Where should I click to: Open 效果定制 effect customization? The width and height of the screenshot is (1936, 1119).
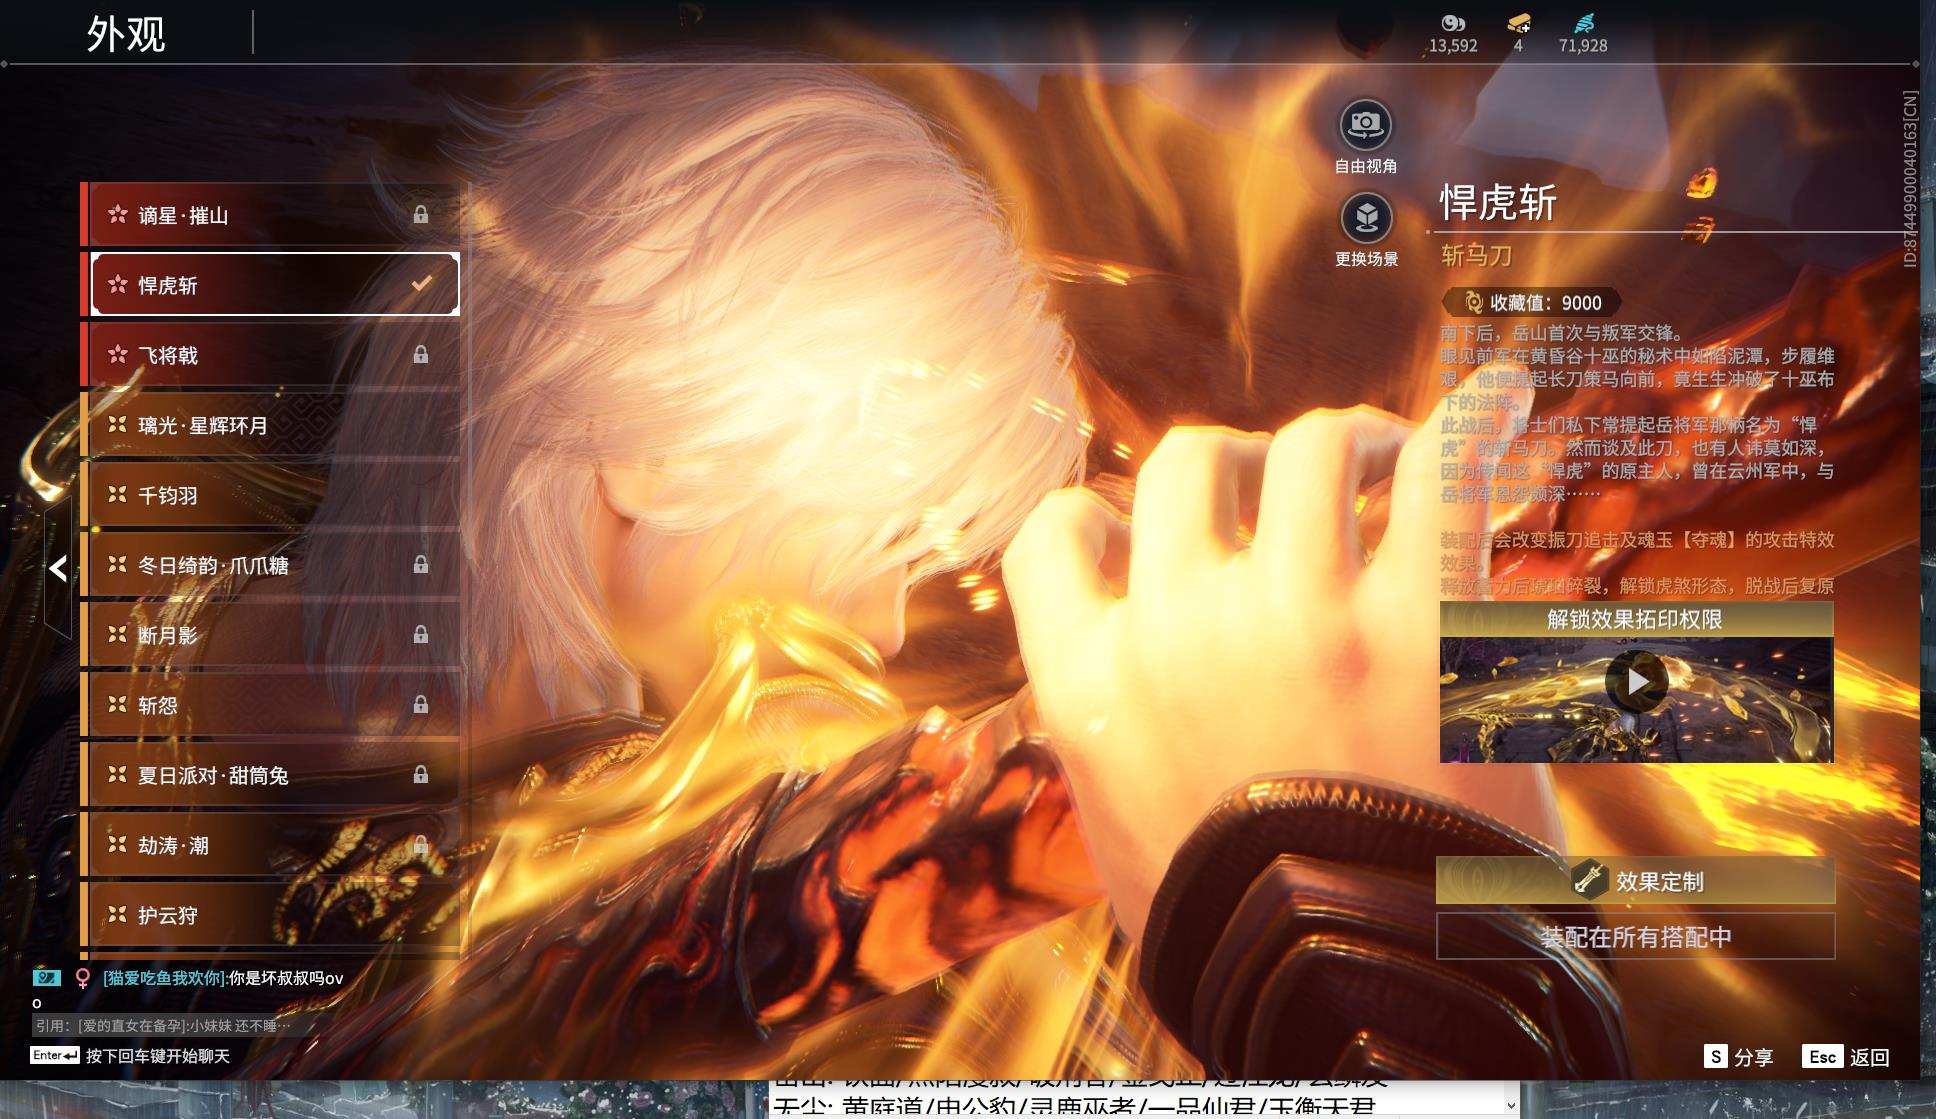pos(1635,880)
